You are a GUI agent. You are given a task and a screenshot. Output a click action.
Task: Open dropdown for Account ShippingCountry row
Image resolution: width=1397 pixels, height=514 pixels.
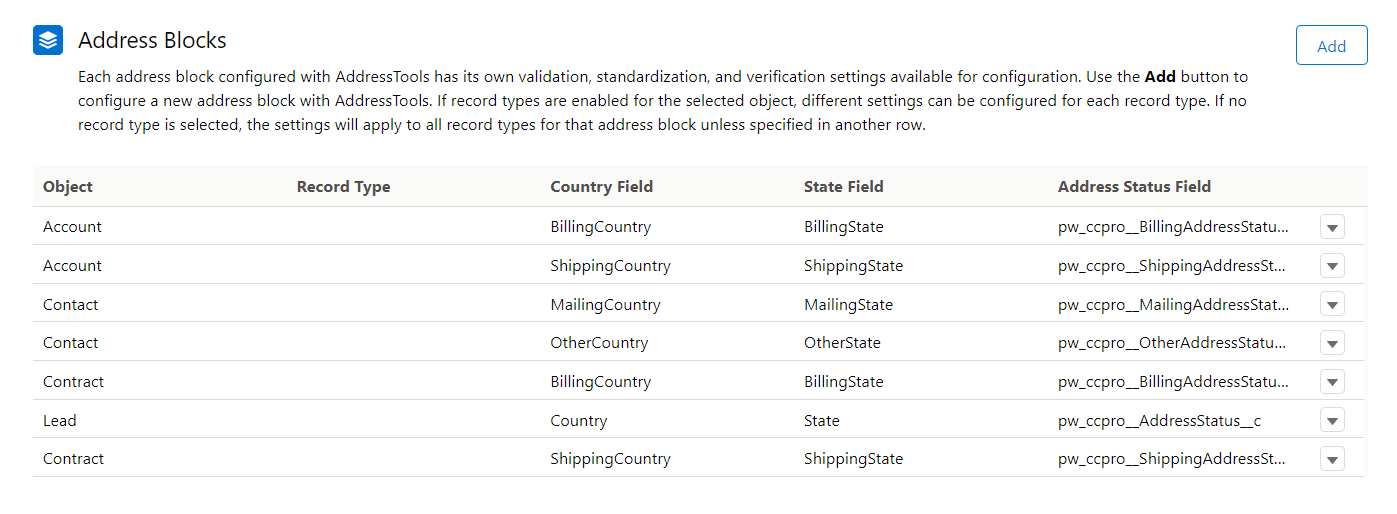pyautogui.click(x=1332, y=266)
